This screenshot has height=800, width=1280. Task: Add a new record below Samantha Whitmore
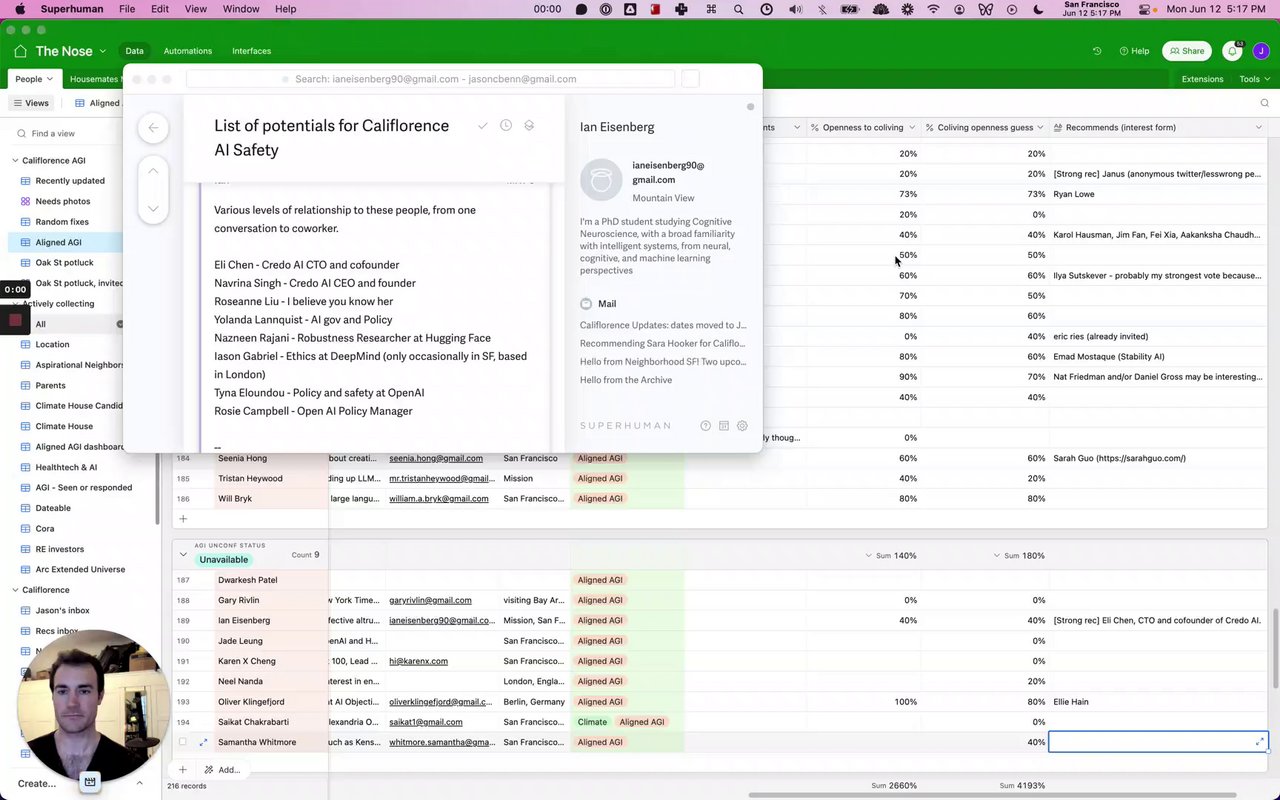point(183,769)
